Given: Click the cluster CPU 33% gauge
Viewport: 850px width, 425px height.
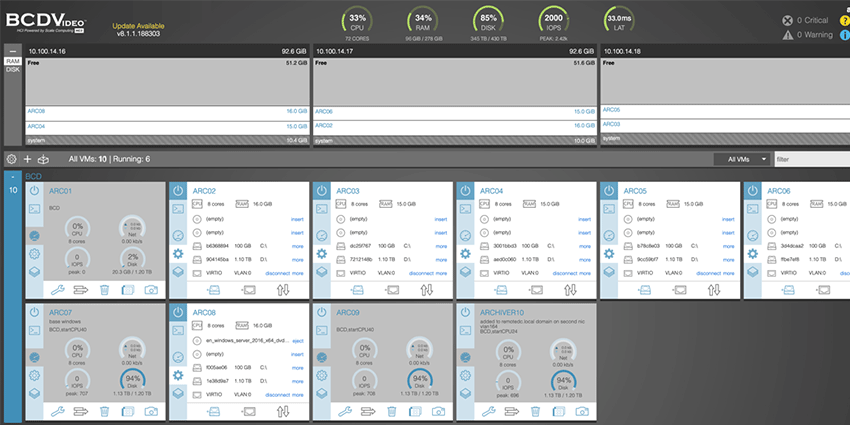Looking at the screenshot, I should coord(357,21).
